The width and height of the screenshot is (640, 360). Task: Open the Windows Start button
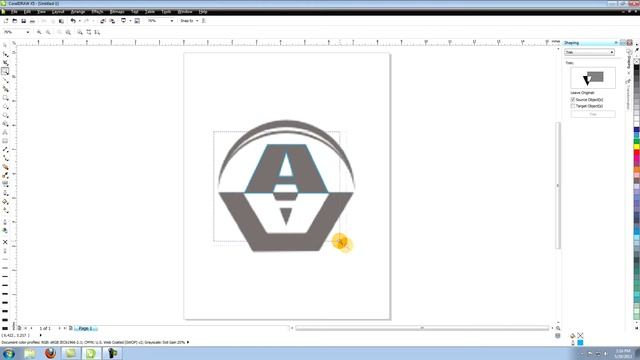click(9, 353)
